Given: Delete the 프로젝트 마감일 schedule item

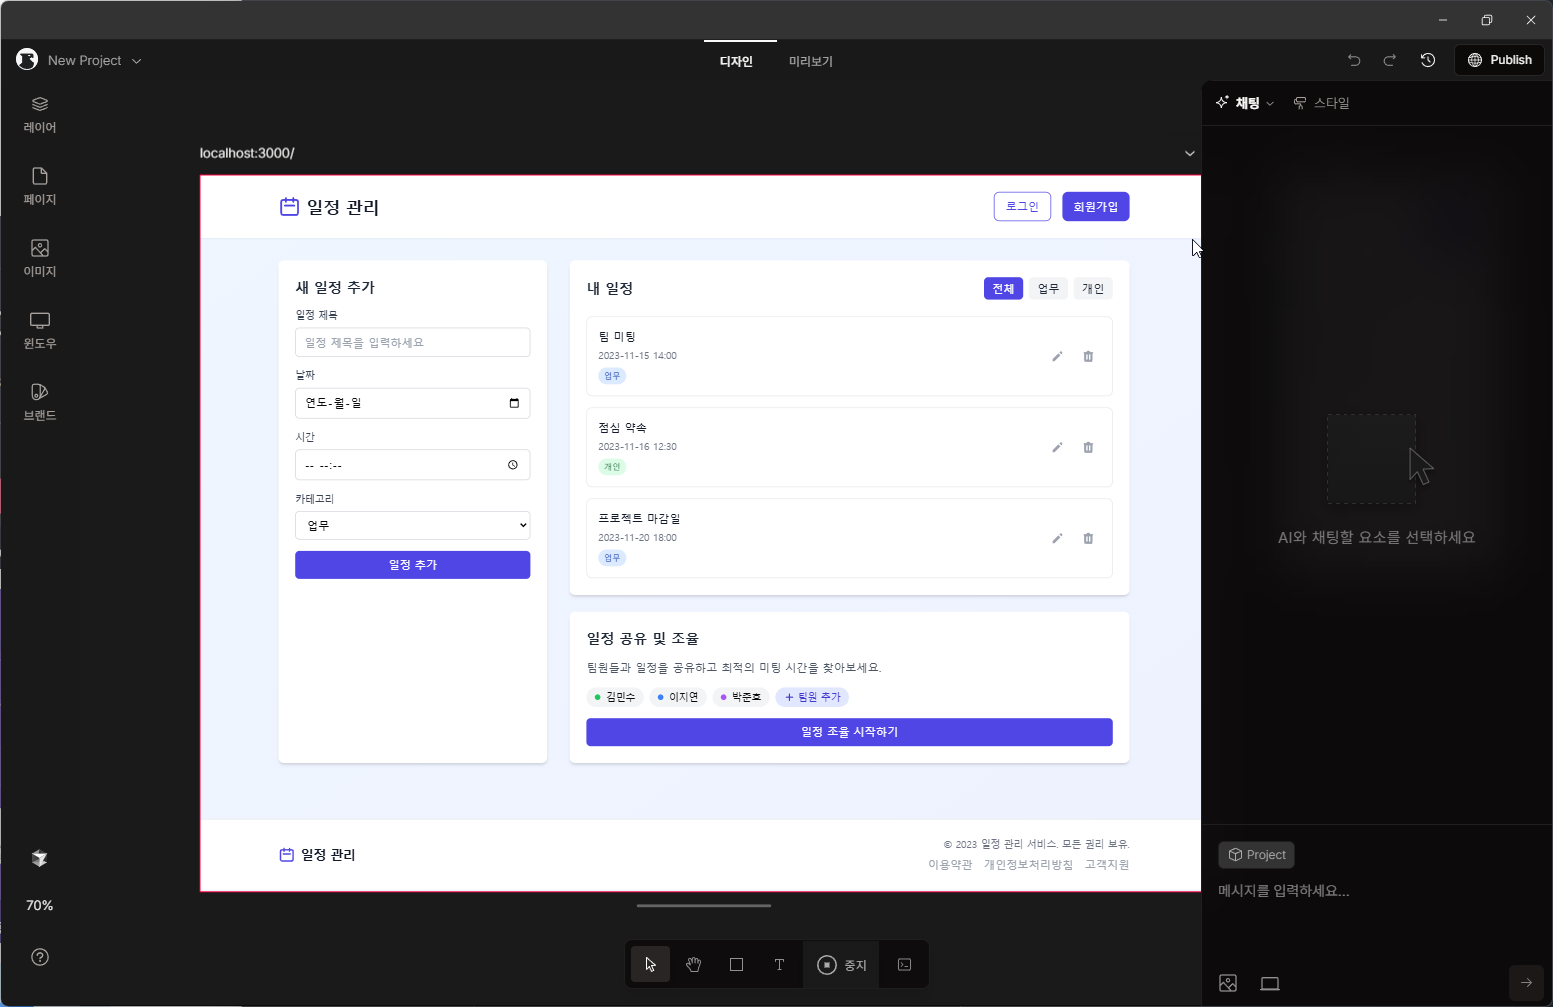Looking at the screenshot, I should tap(1088, 539).
